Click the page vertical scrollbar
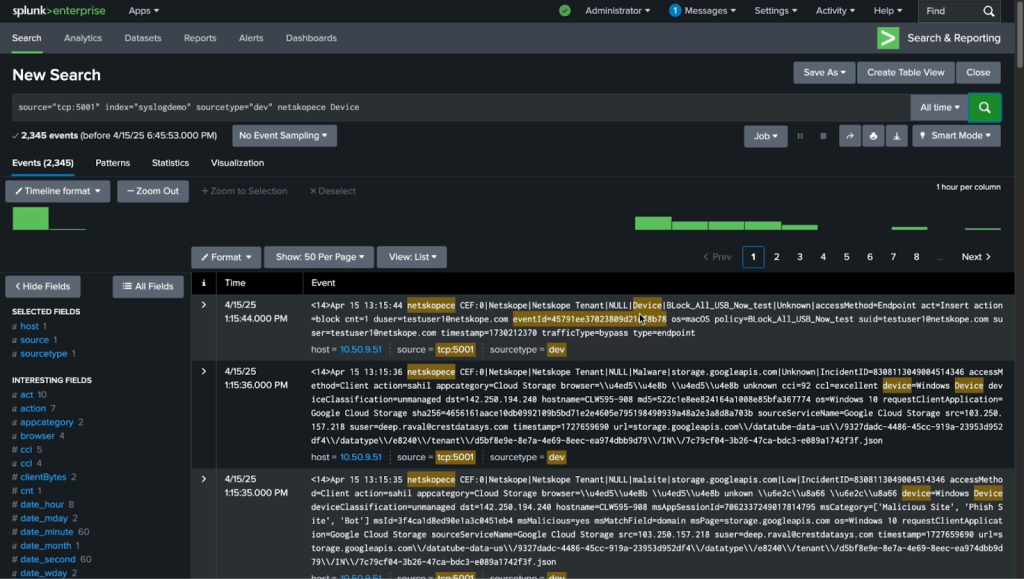Viewport: 1024px width, 579px height. (1019, 33)
